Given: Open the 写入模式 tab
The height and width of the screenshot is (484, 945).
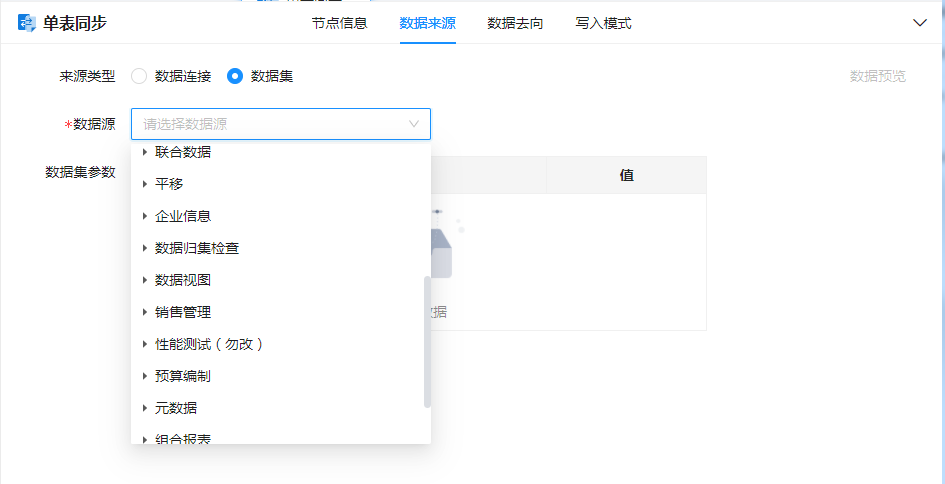Looking at the screenshot, I should (x=603, y=23).
